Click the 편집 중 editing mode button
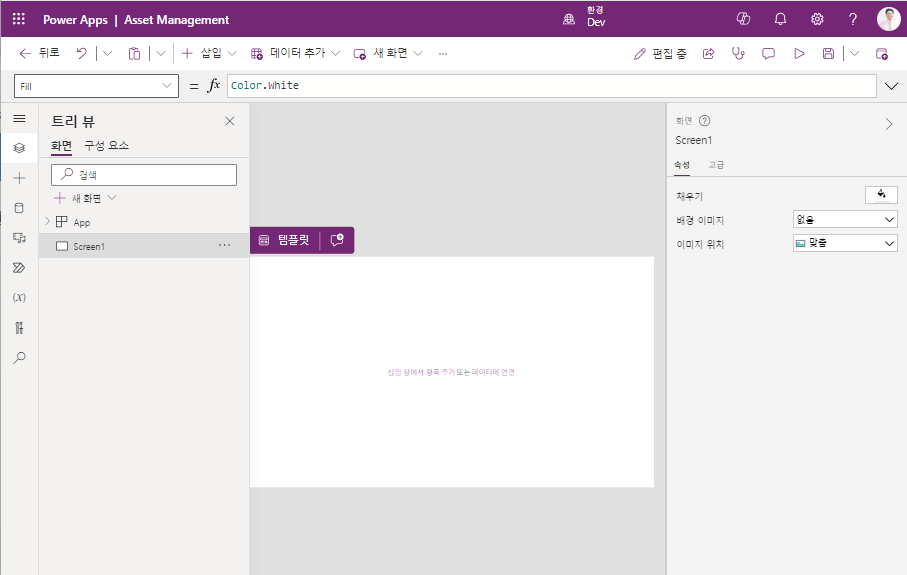This screenshot has width=907, height=575. click(x=660, y=53)
